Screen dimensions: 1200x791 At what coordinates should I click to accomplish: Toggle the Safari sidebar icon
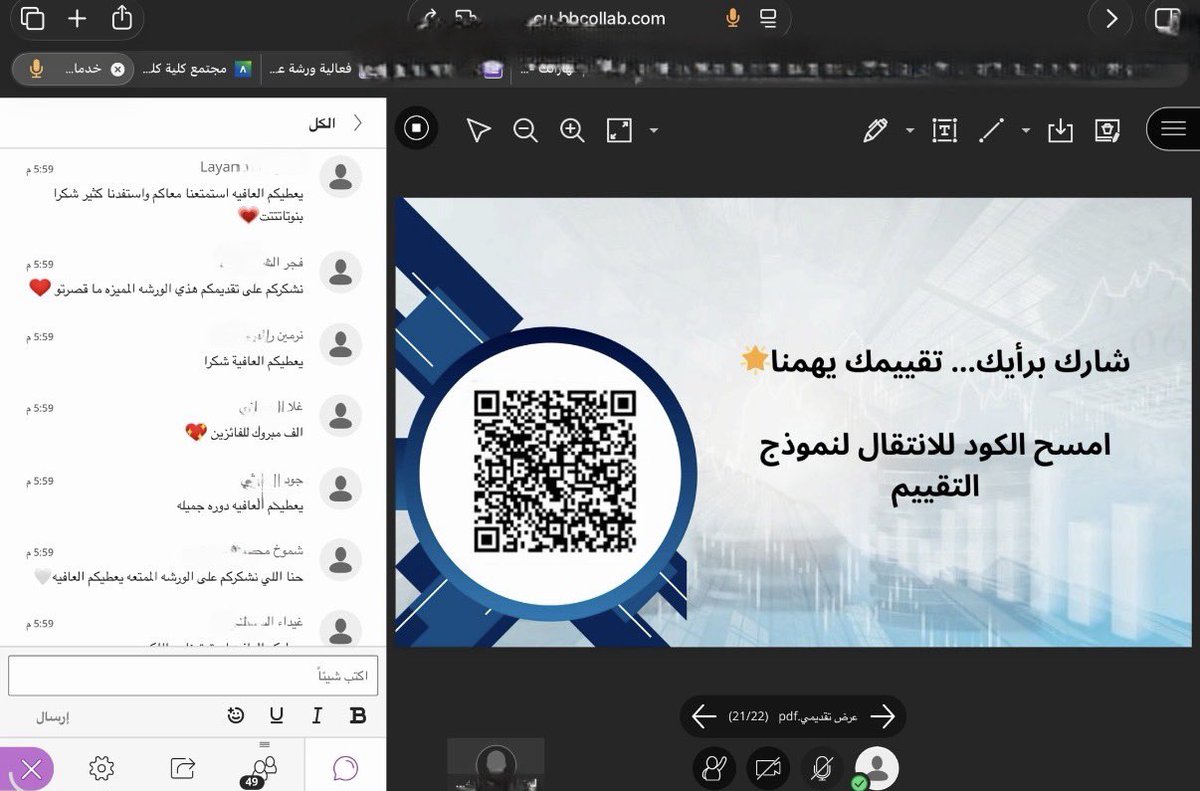(1166, 18)
